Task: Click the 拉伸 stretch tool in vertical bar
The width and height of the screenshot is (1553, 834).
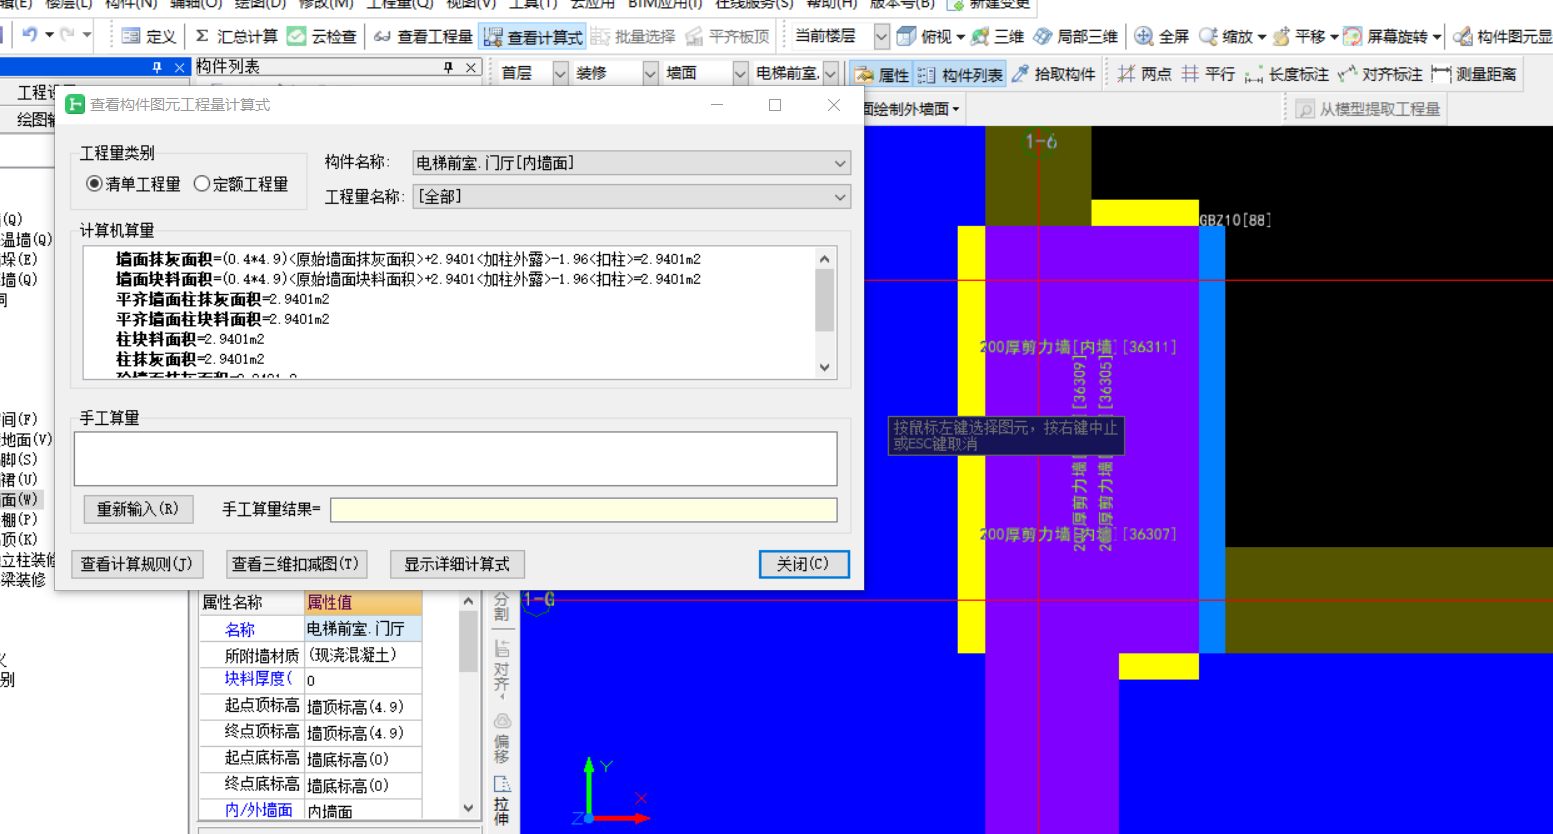Action: [501, 800]
